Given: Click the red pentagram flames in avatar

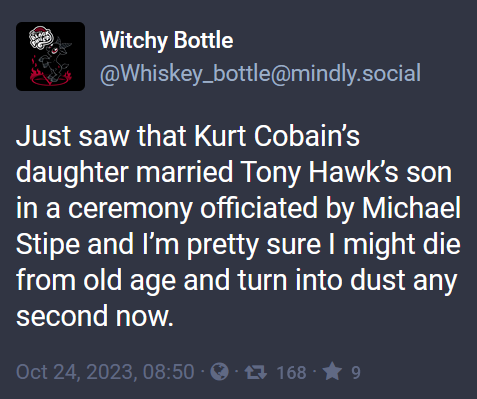Looking at the screenshot, I should point(50,75).
